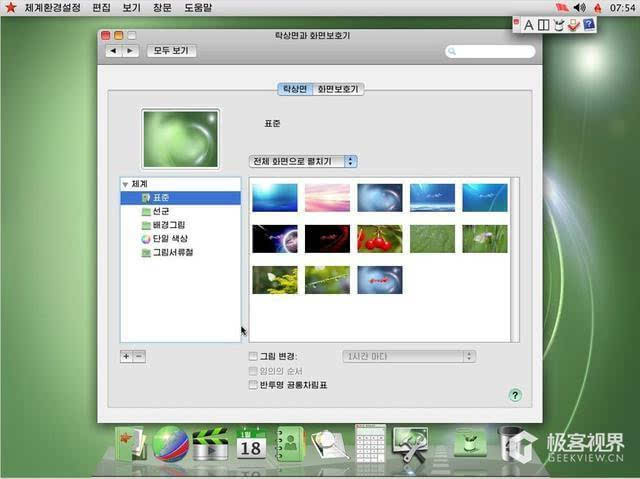The width and height of the screenshot is (640, 479).
Task: Click the plus button to add folder
Action: (126, 356)
